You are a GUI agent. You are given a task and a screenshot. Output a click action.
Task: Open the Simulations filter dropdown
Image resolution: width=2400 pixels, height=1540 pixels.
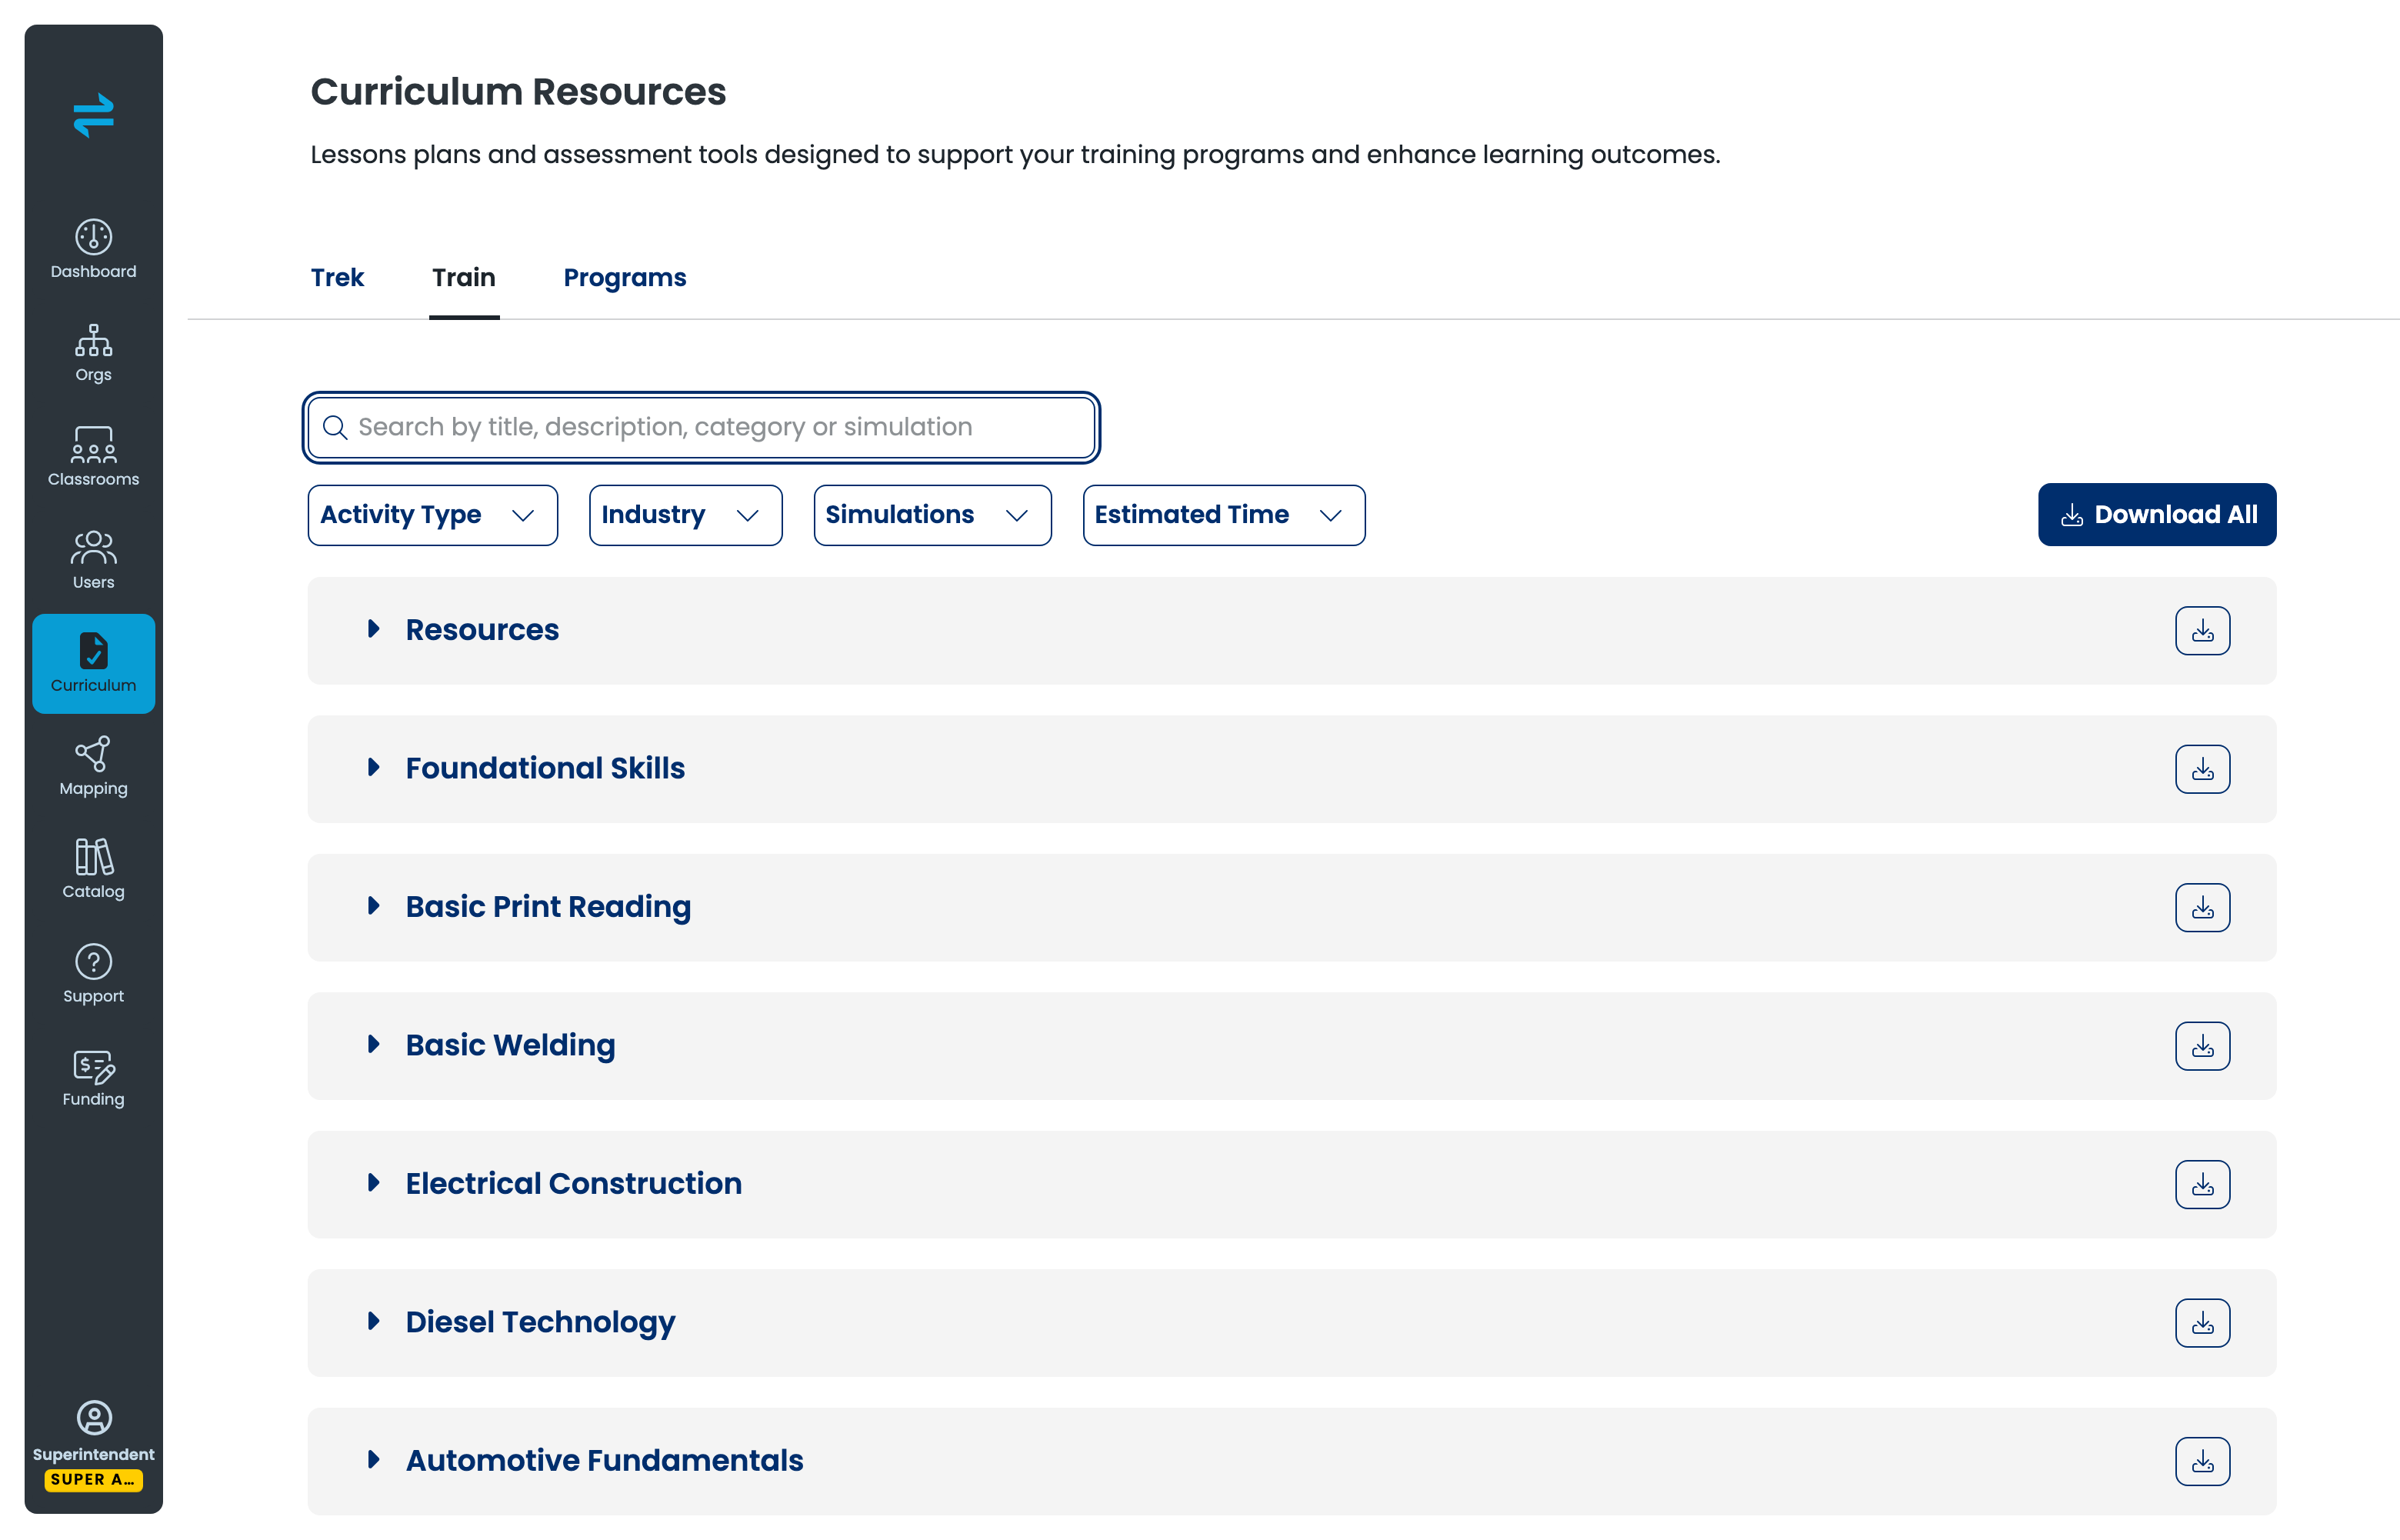click(x=933, y=515)
